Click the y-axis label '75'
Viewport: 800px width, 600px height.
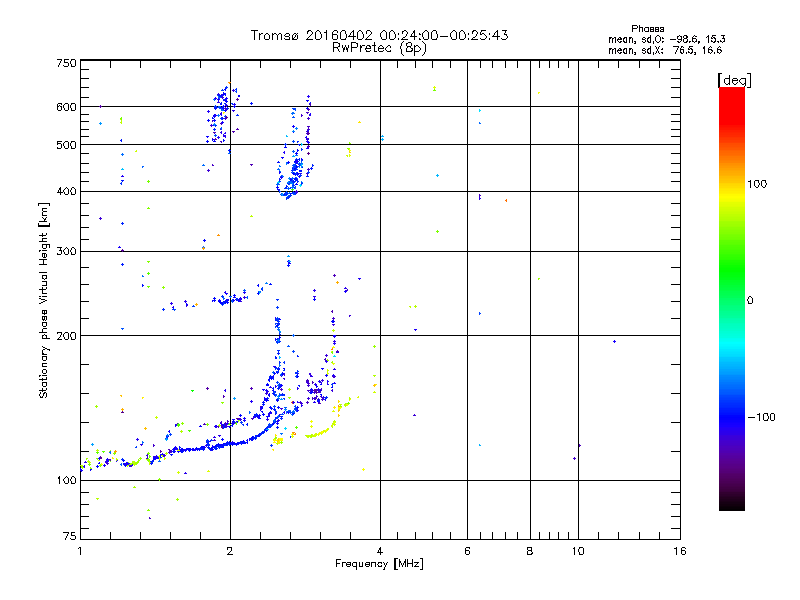click(x=70, y=536)
